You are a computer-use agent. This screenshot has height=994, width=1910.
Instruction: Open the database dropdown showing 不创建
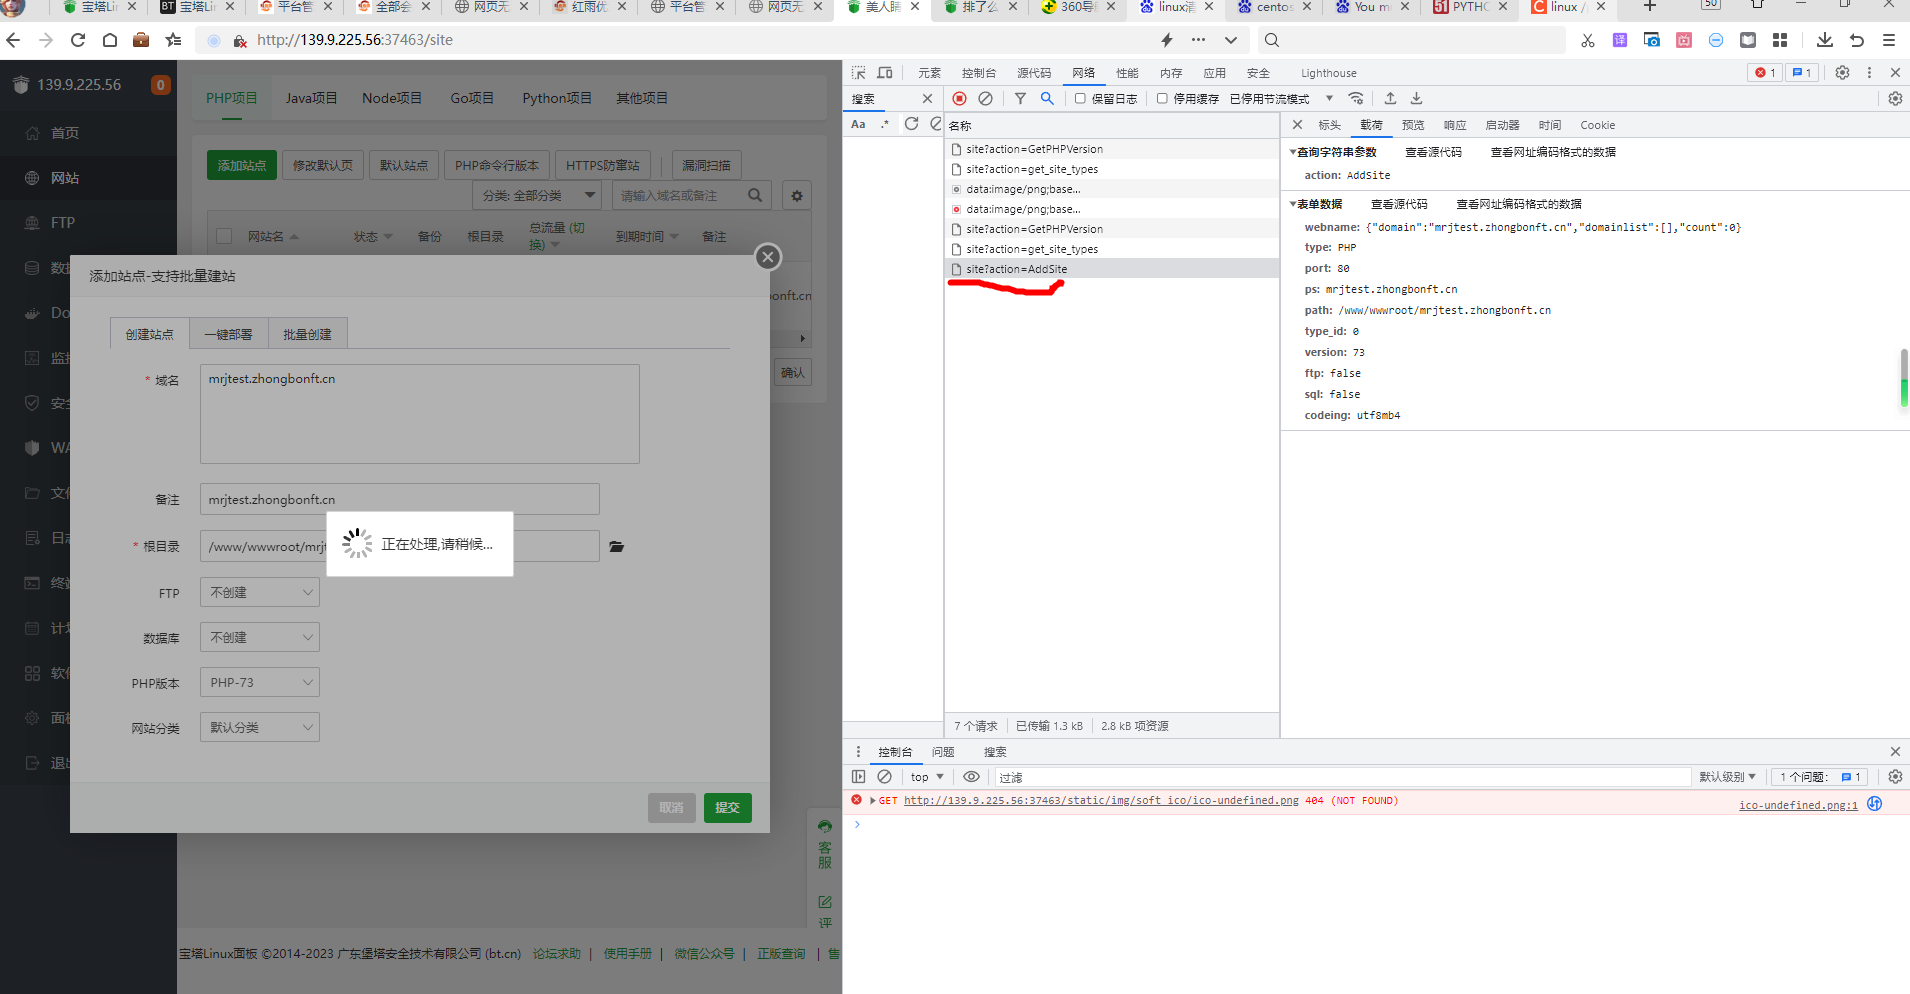coord(260,637)
